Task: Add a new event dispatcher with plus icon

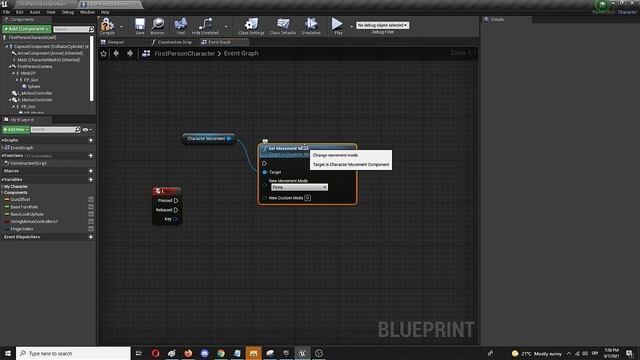Action: coord(91,237)
